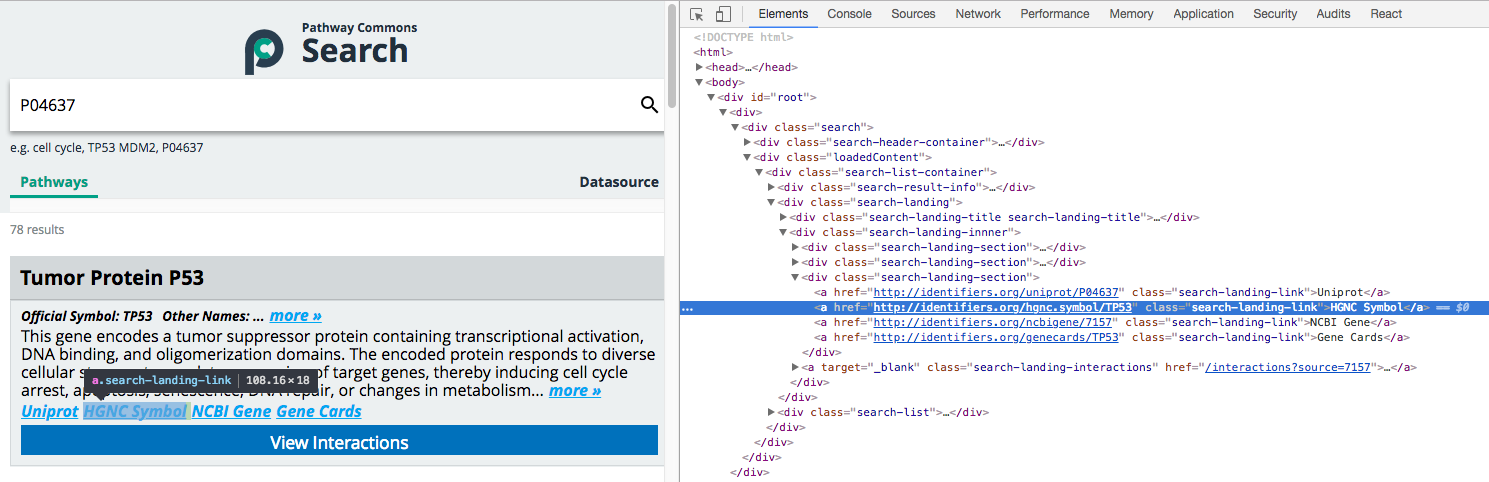The height and width of the screenshot is (482, 1489).
Task: Click the example queries hint text
Action: (x=107, y=148)
